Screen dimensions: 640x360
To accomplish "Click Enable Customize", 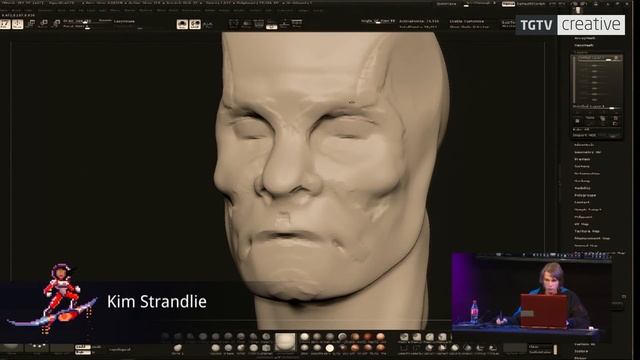I will [x=467, y=21].
